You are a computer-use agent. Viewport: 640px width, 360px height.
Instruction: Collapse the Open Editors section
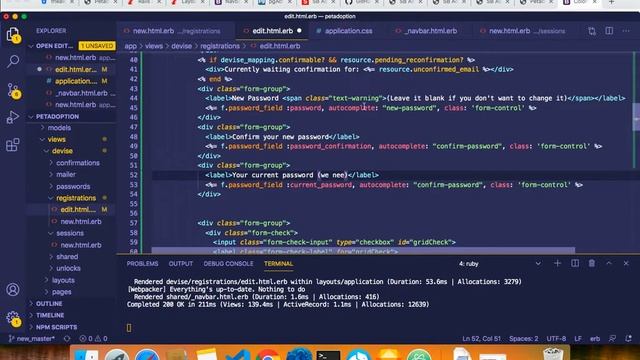[54, 46]
